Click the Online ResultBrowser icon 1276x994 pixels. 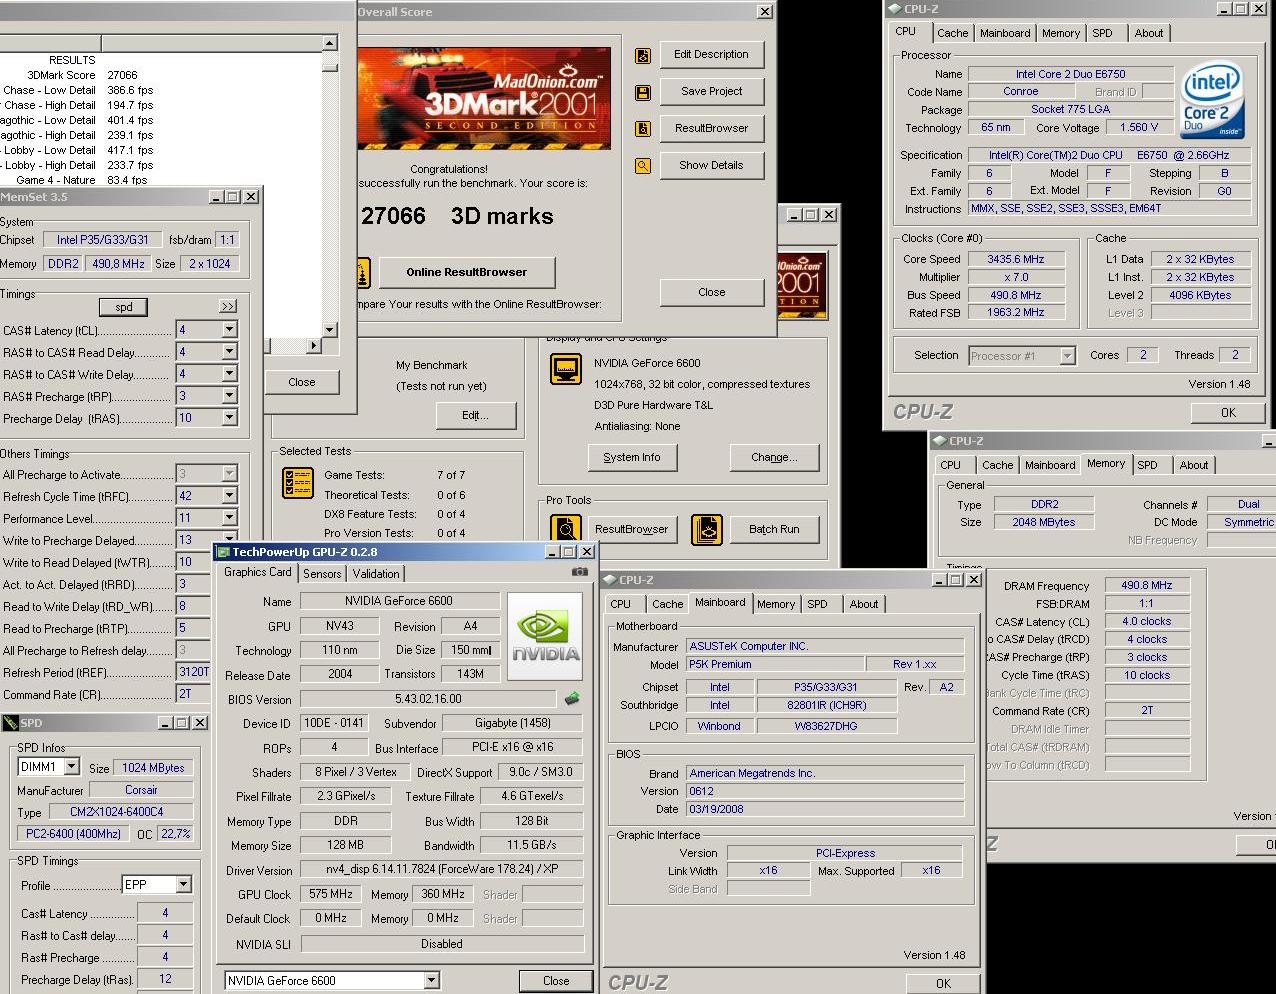[362, 272]
